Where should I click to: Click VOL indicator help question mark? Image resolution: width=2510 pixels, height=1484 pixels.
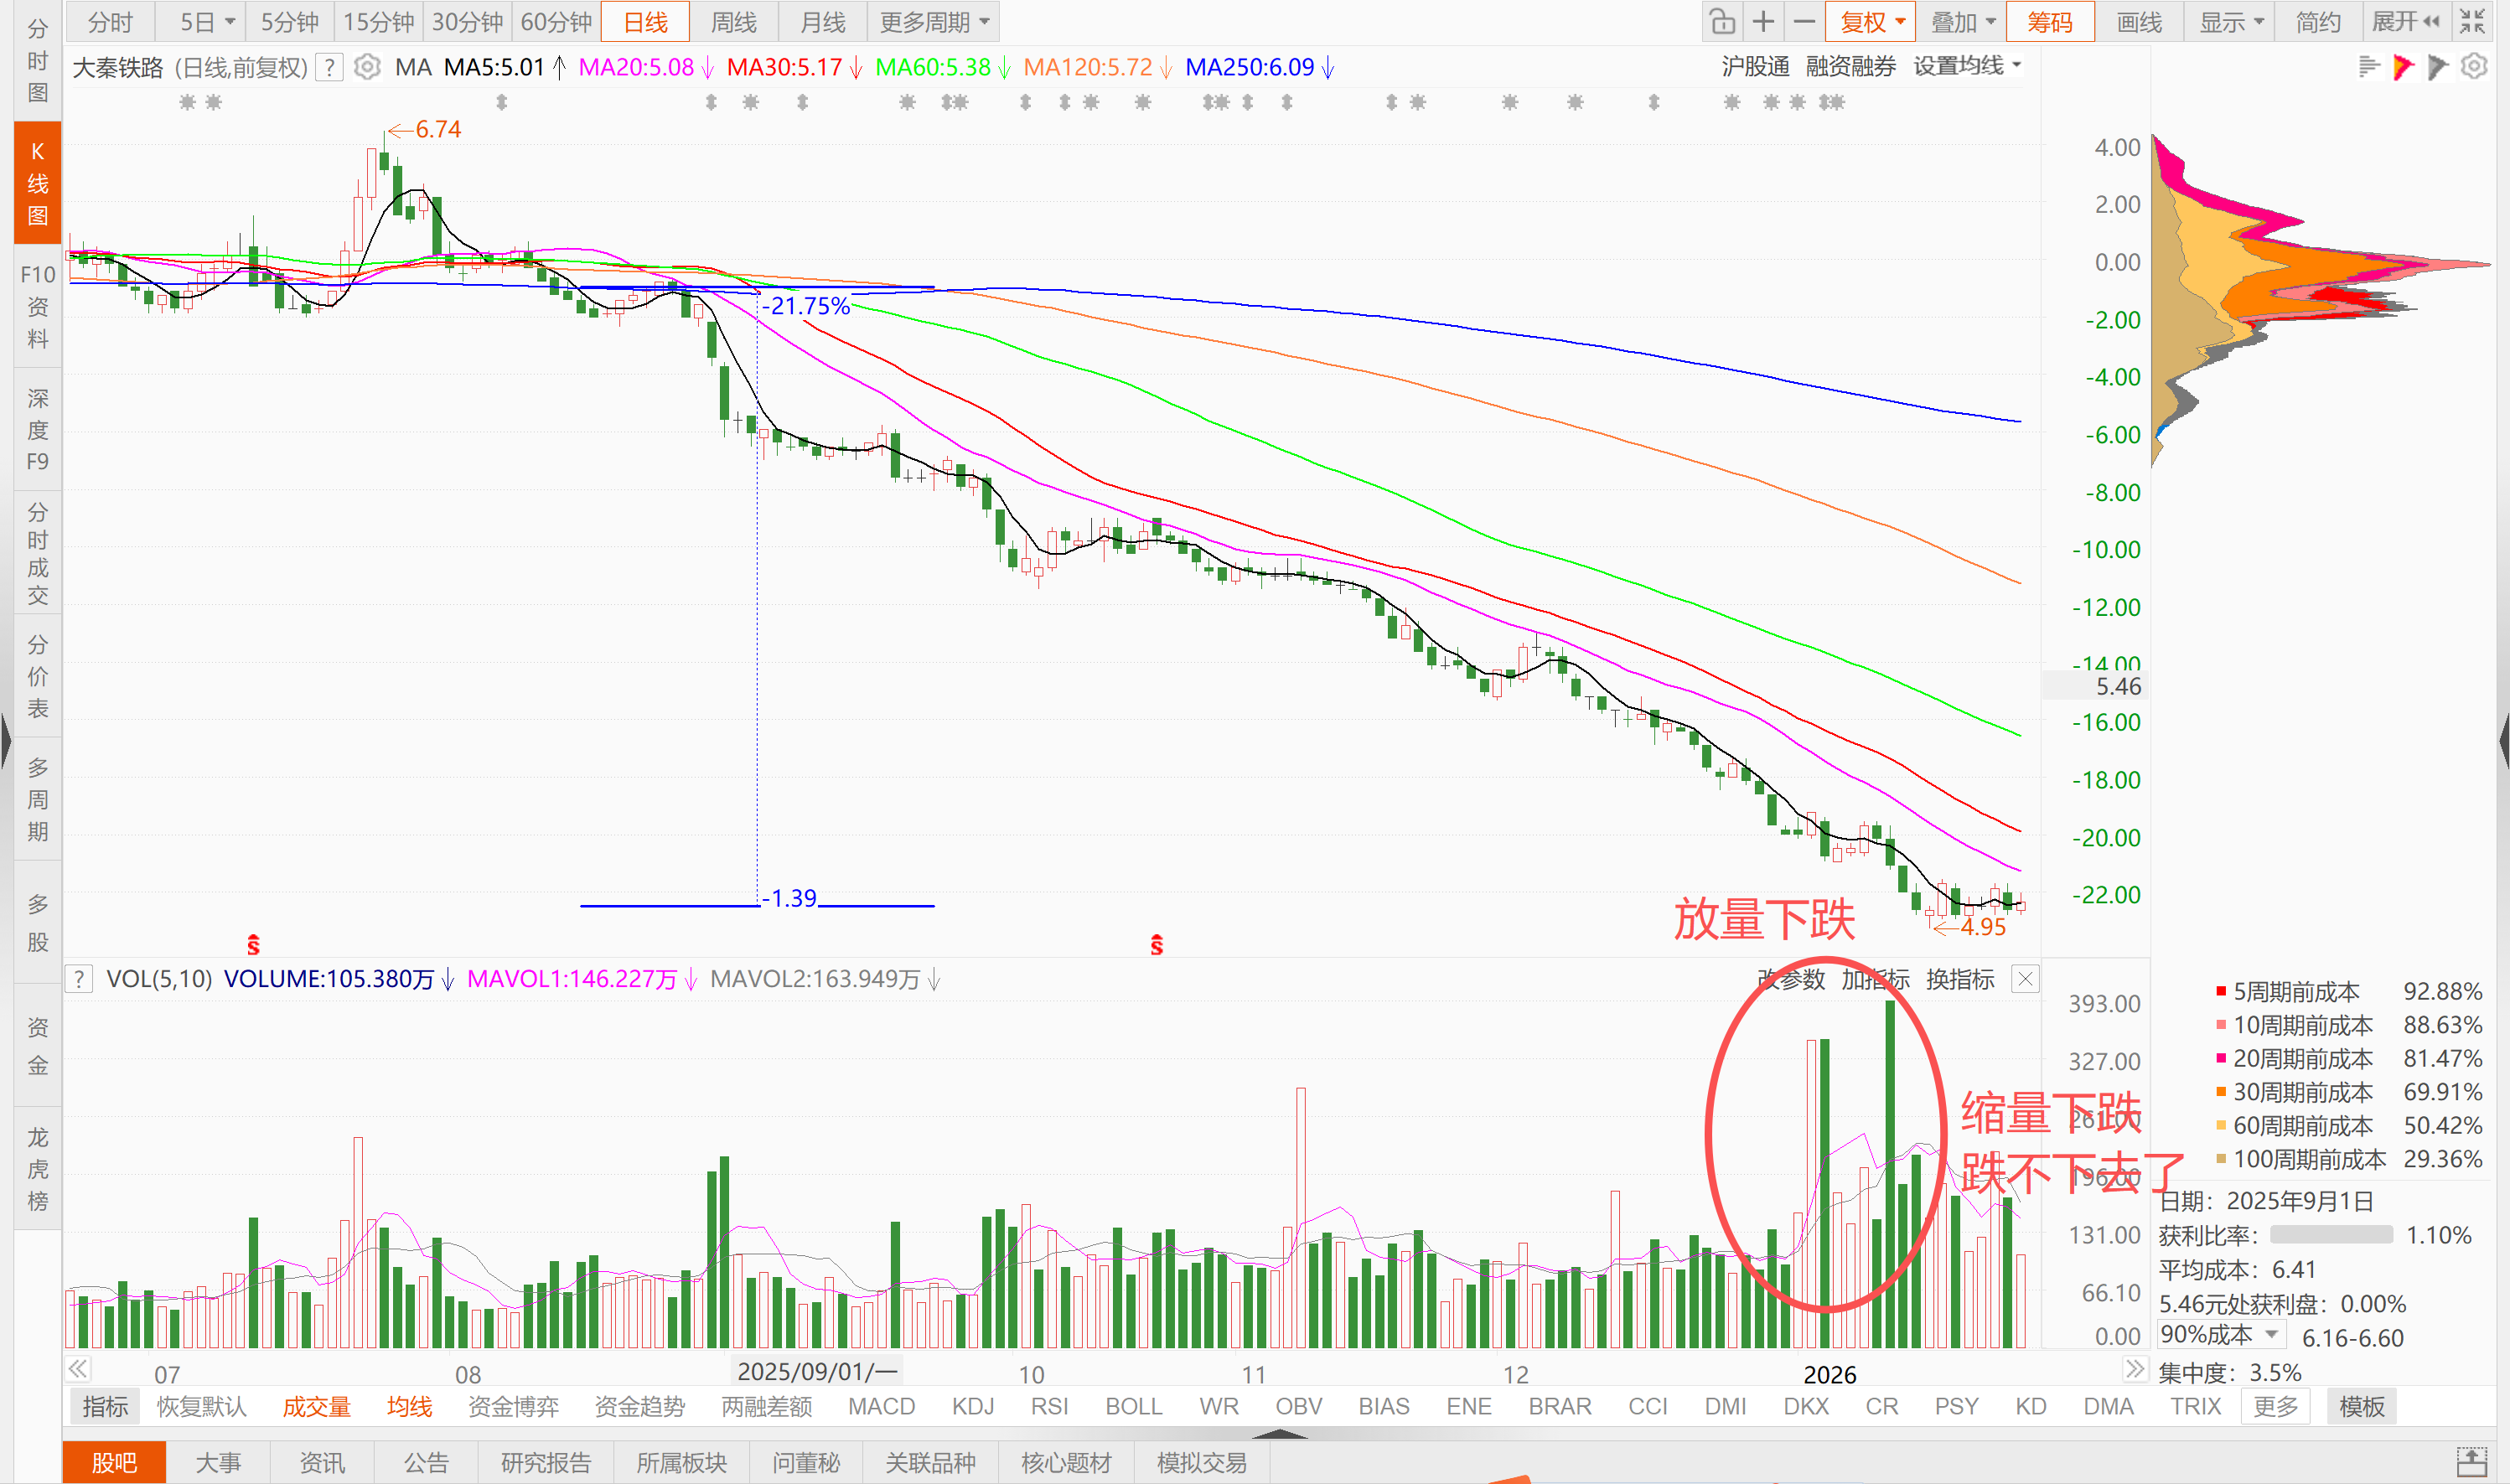79,978
